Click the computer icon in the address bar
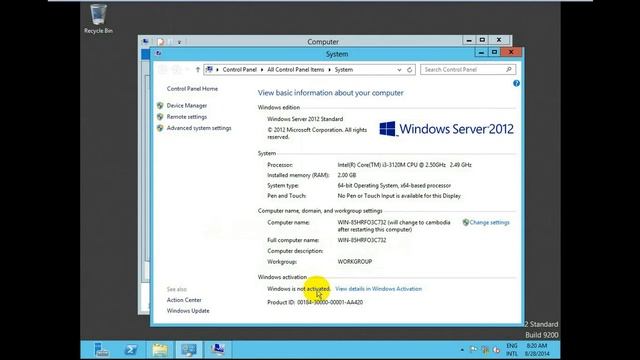 tap(209, 70)
